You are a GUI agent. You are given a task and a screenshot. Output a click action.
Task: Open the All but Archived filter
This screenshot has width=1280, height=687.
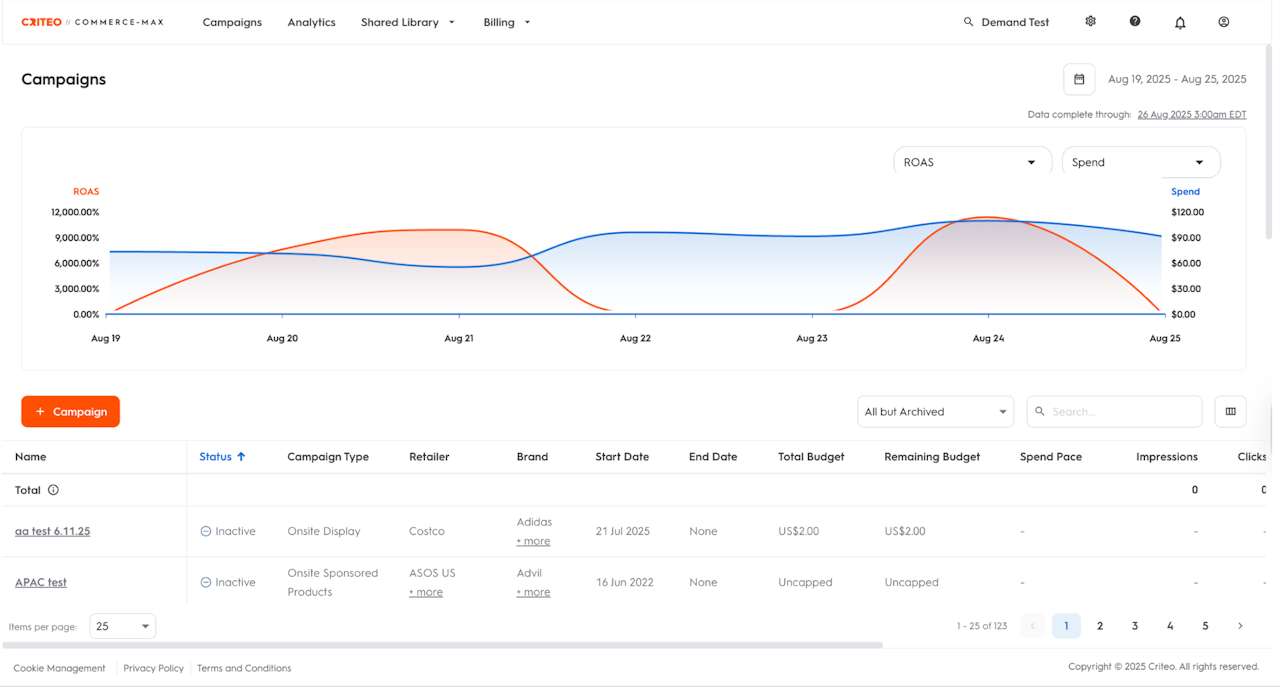tap(935, 411)
